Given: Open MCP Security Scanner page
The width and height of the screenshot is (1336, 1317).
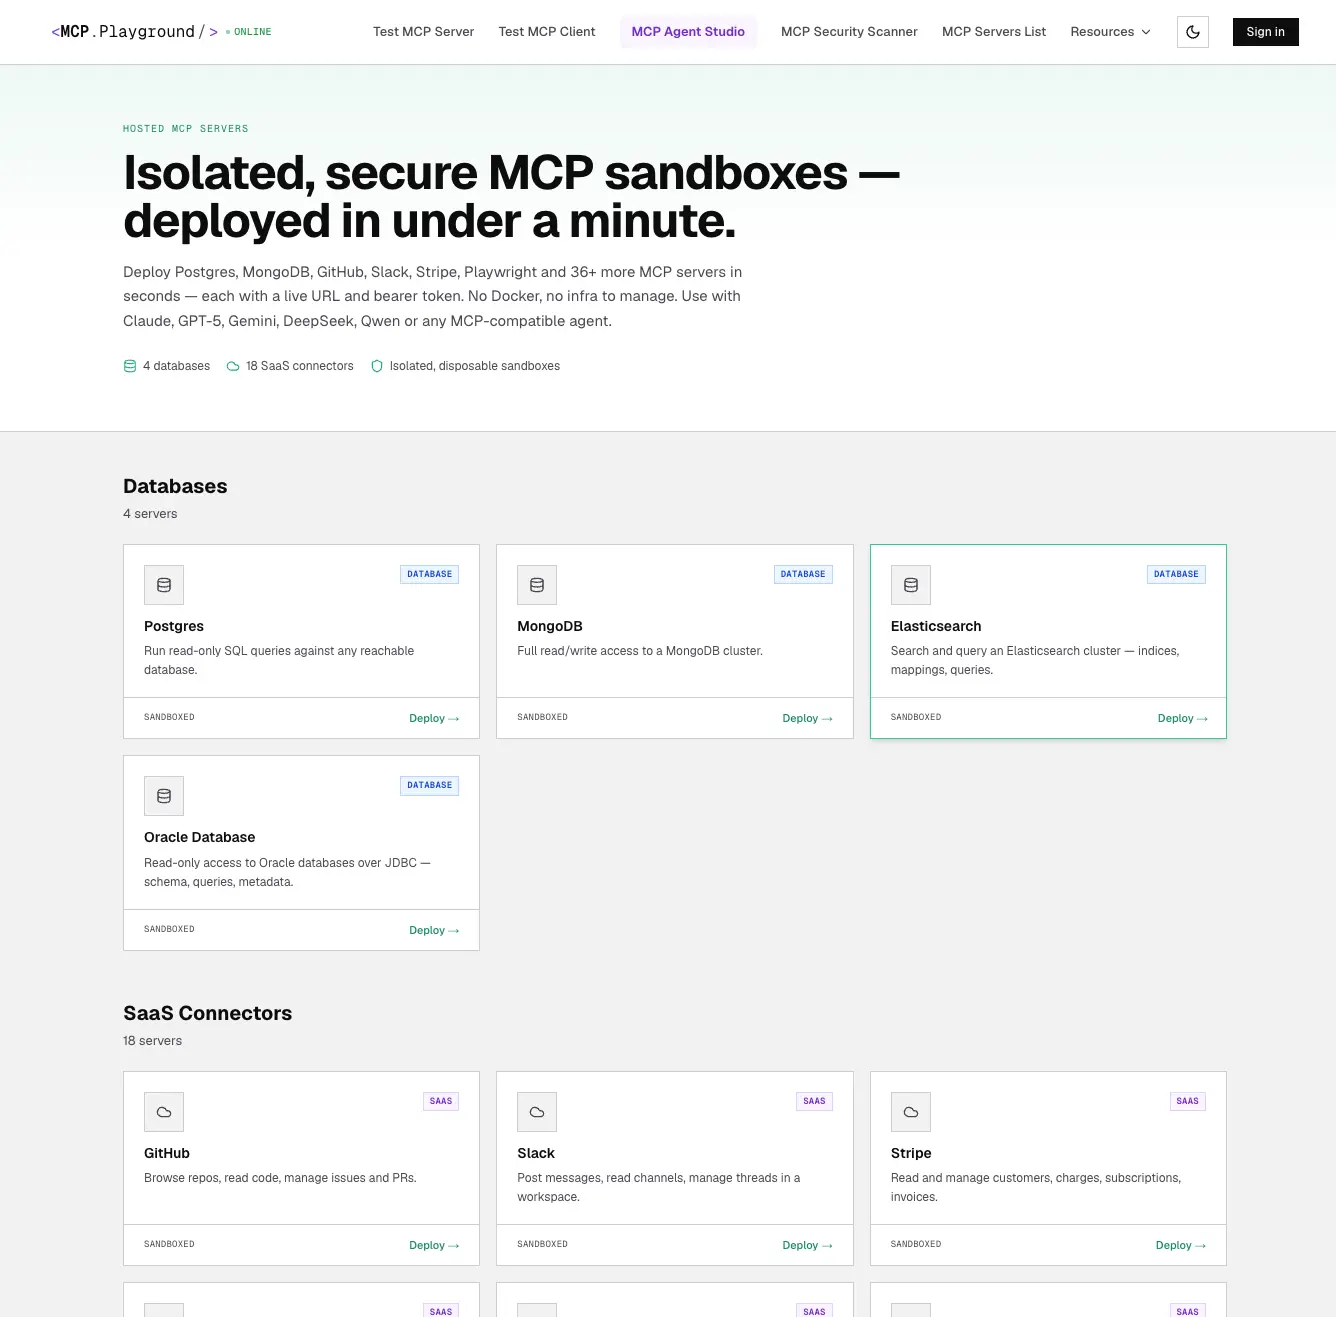Looking at the screenshot, I should click(849, 32).
